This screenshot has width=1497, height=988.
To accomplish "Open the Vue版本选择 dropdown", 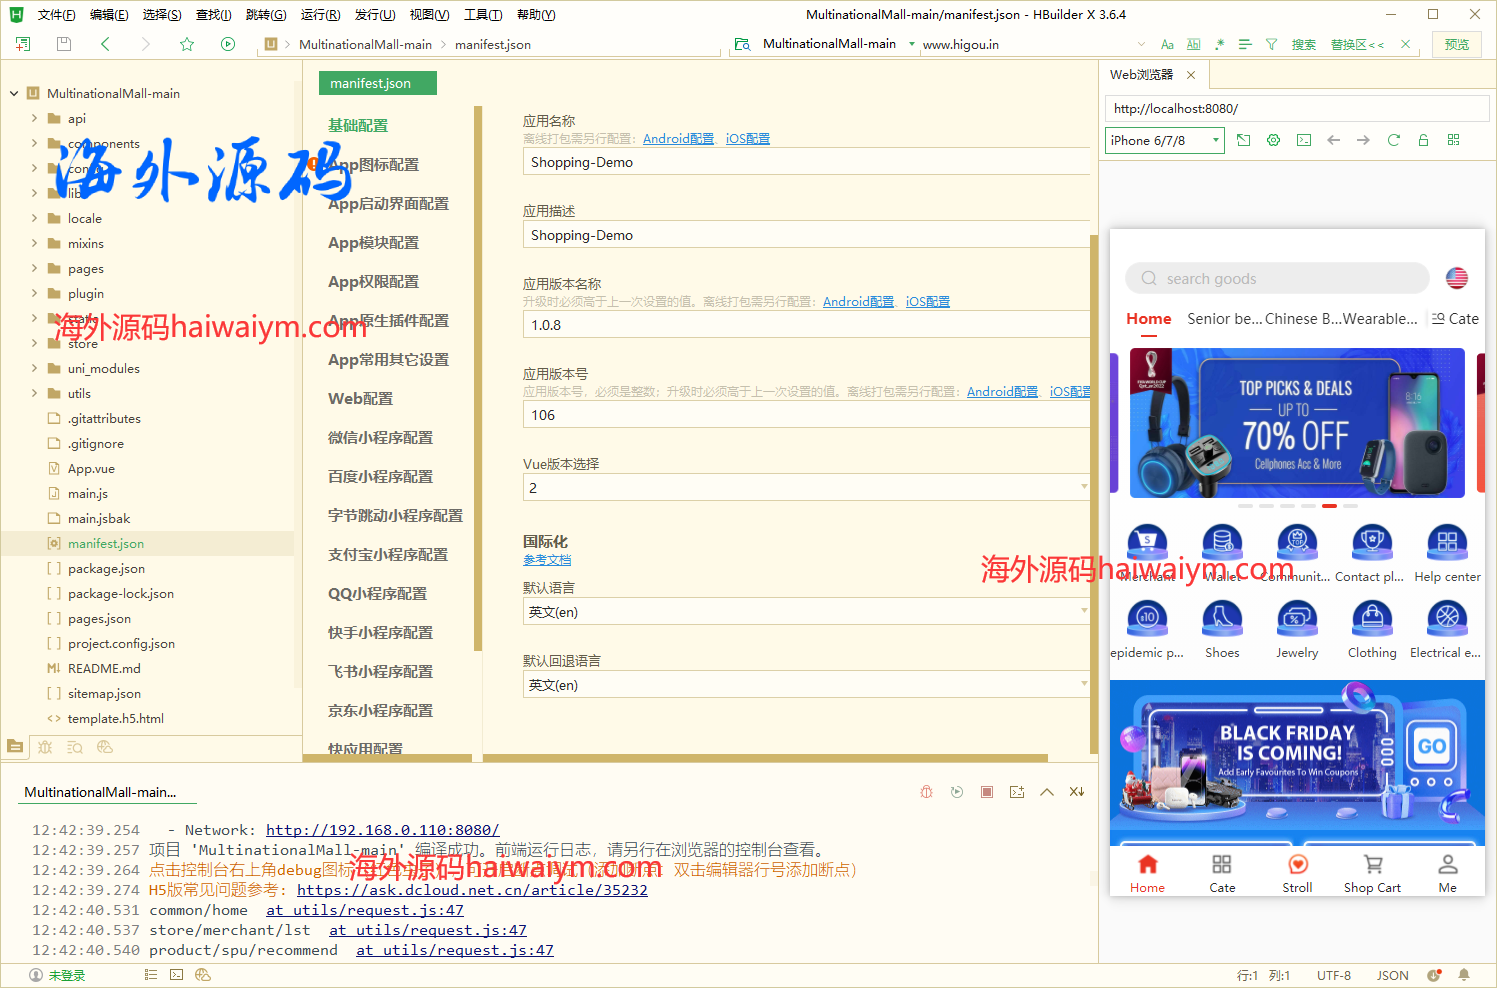I will [x=805, y=488].
